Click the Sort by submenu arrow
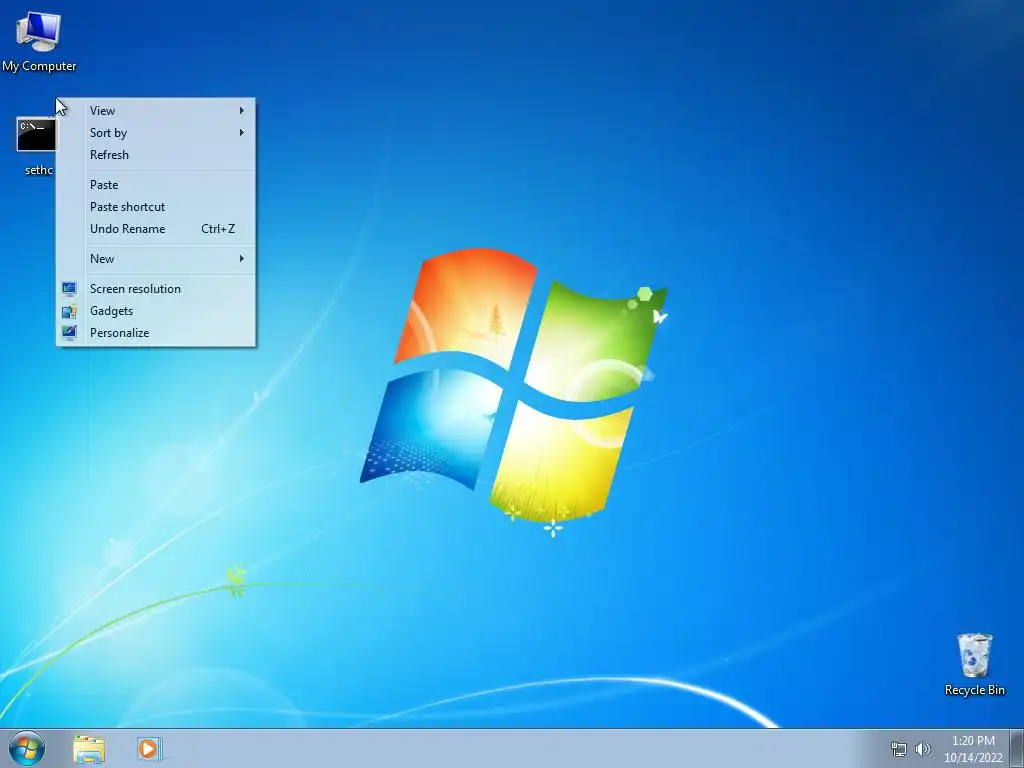The height and width of the screenshot is (768, 1024). (242, 133)
